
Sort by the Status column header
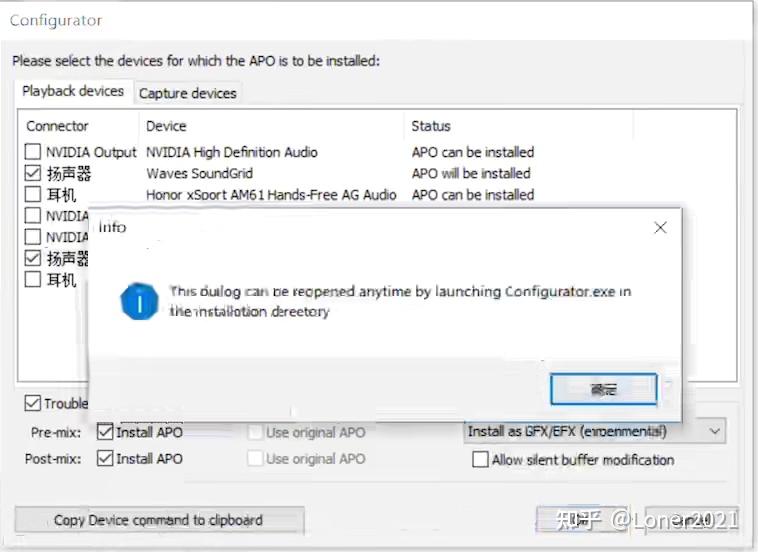pos(431,126)
